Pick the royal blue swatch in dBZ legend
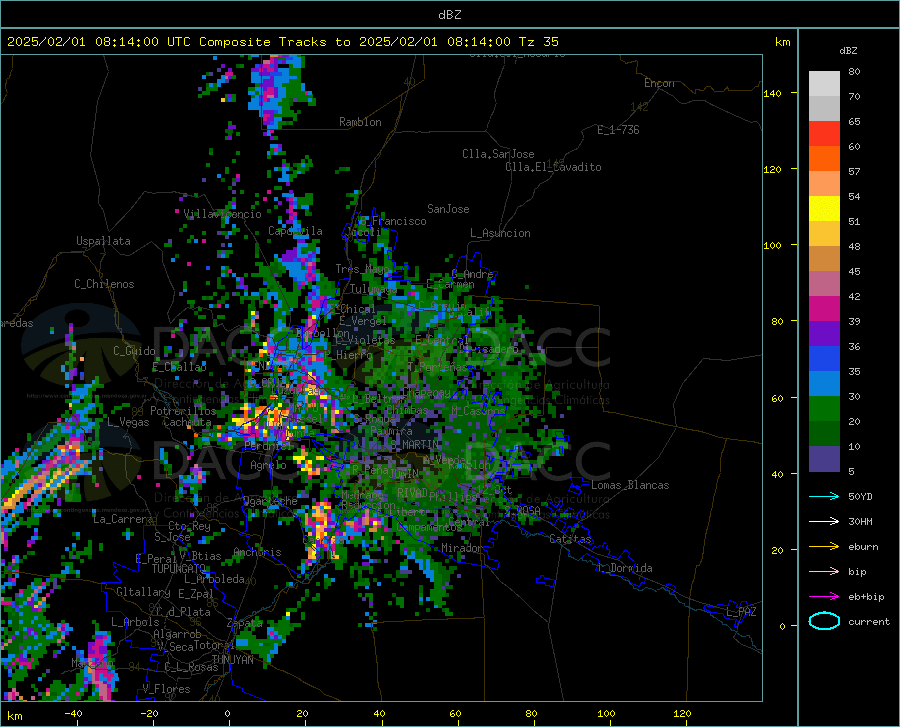Screen dimensions: 900x727 (824, 359)
